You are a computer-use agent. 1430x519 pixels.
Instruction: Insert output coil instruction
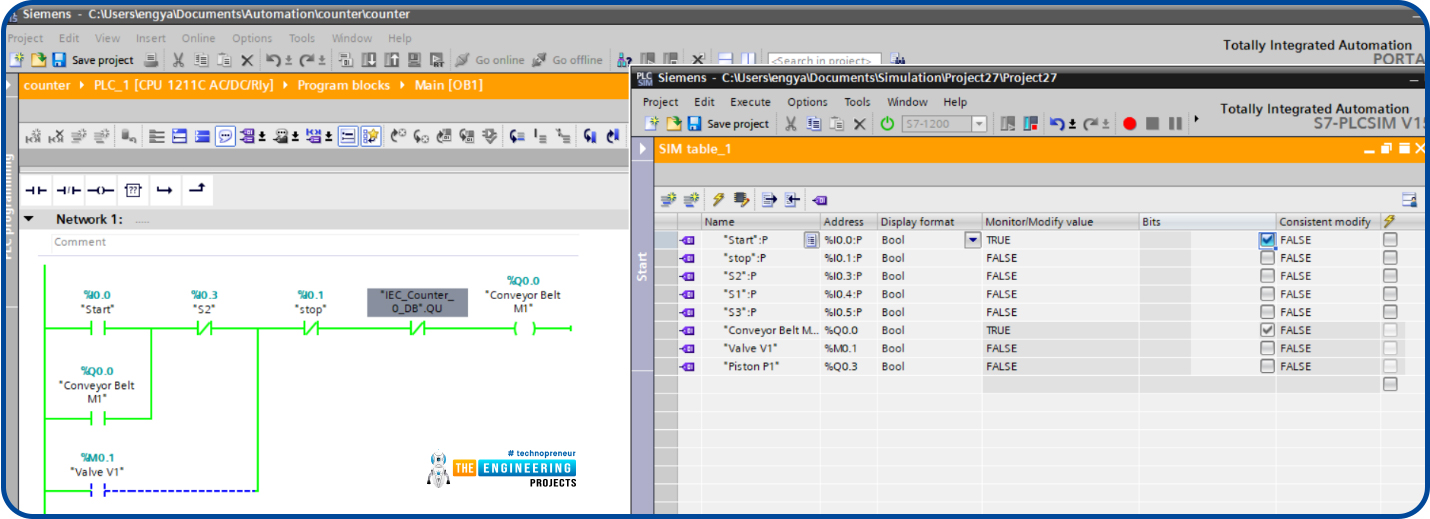click(100, 189)
